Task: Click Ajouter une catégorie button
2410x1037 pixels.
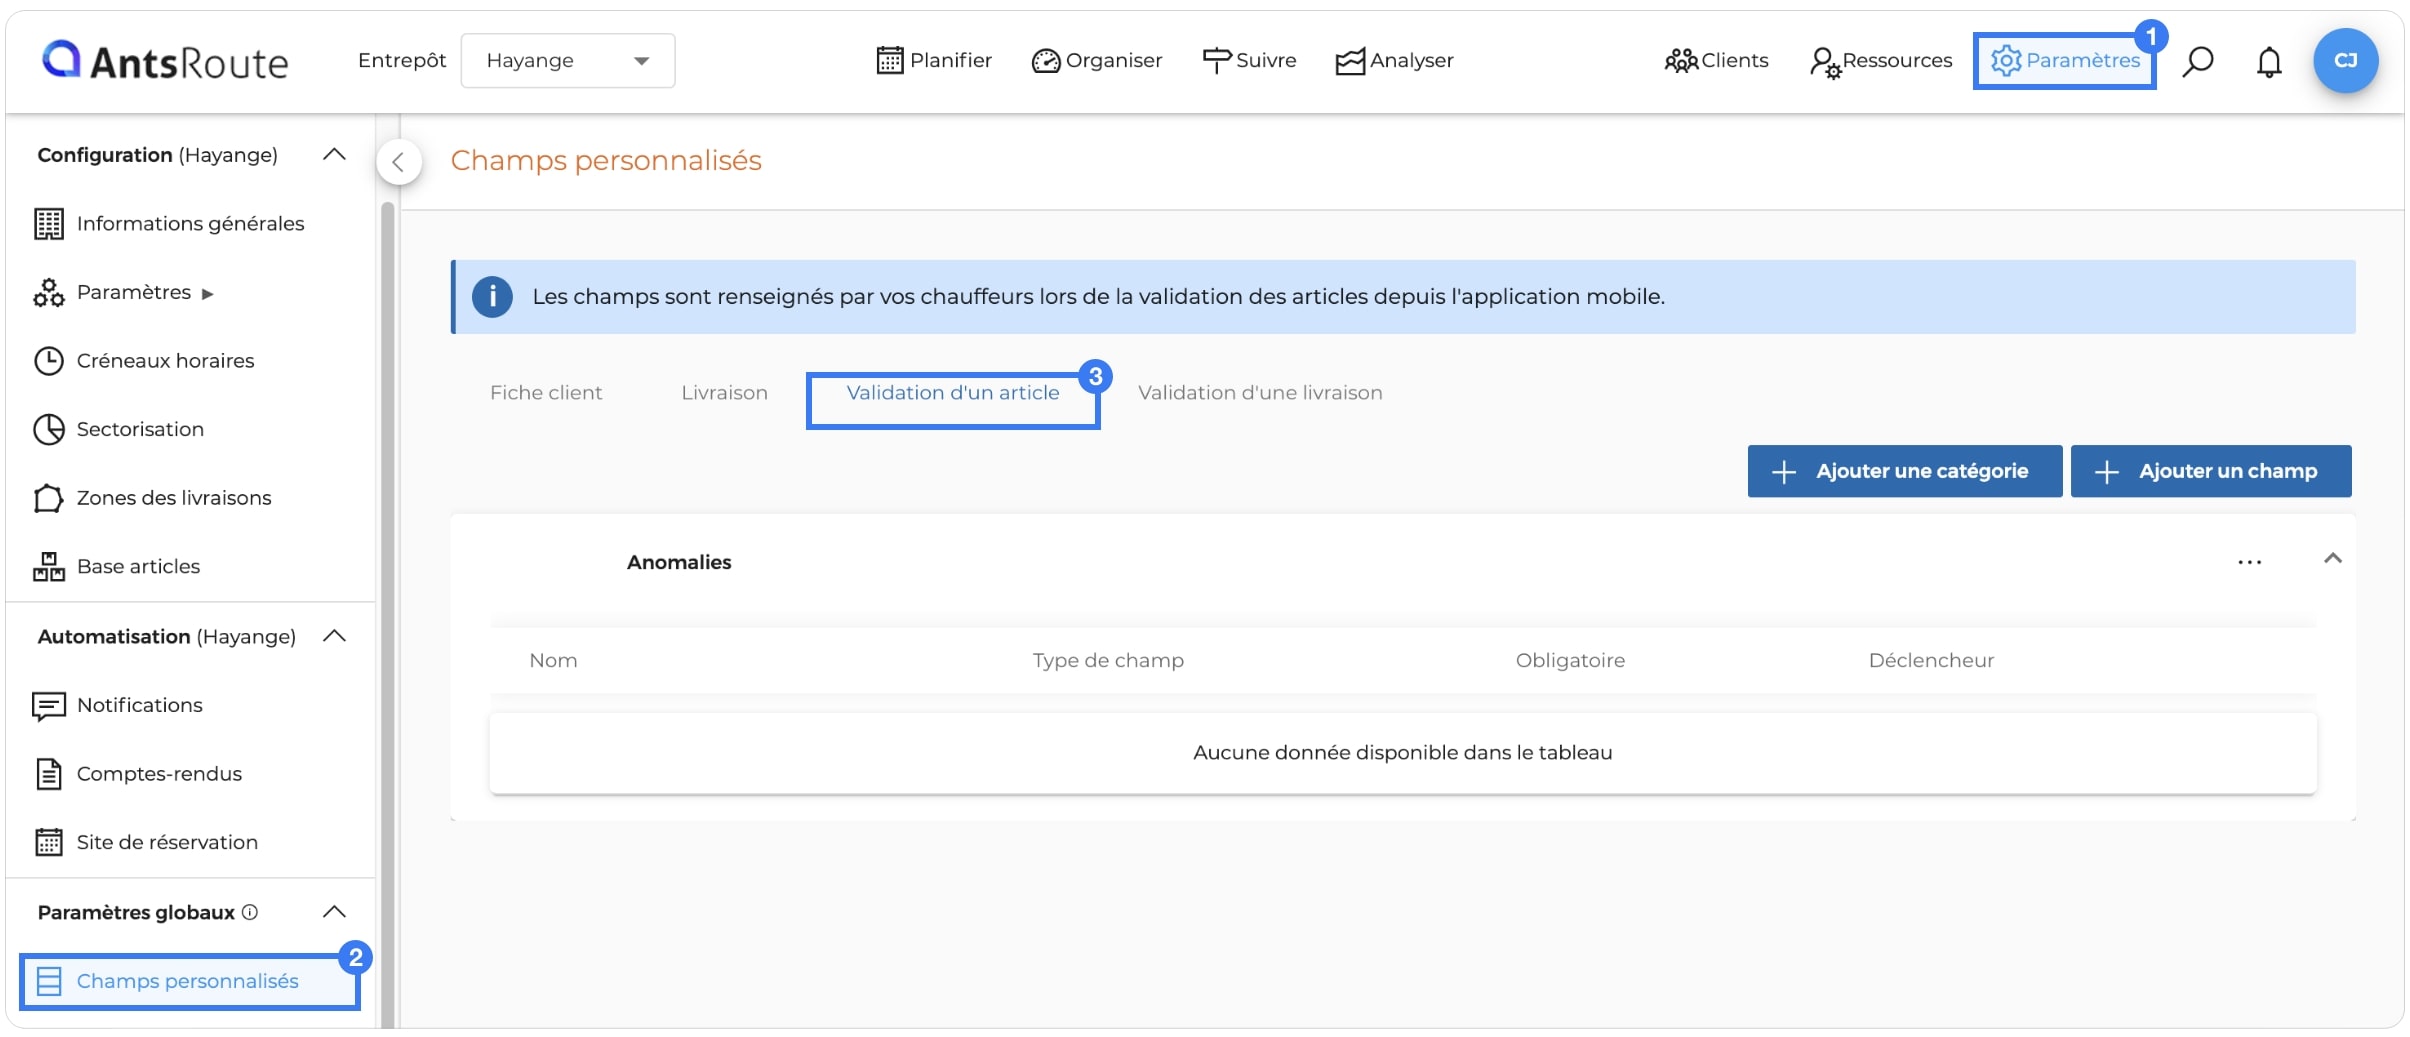Action: click(x=1905, y=471)
